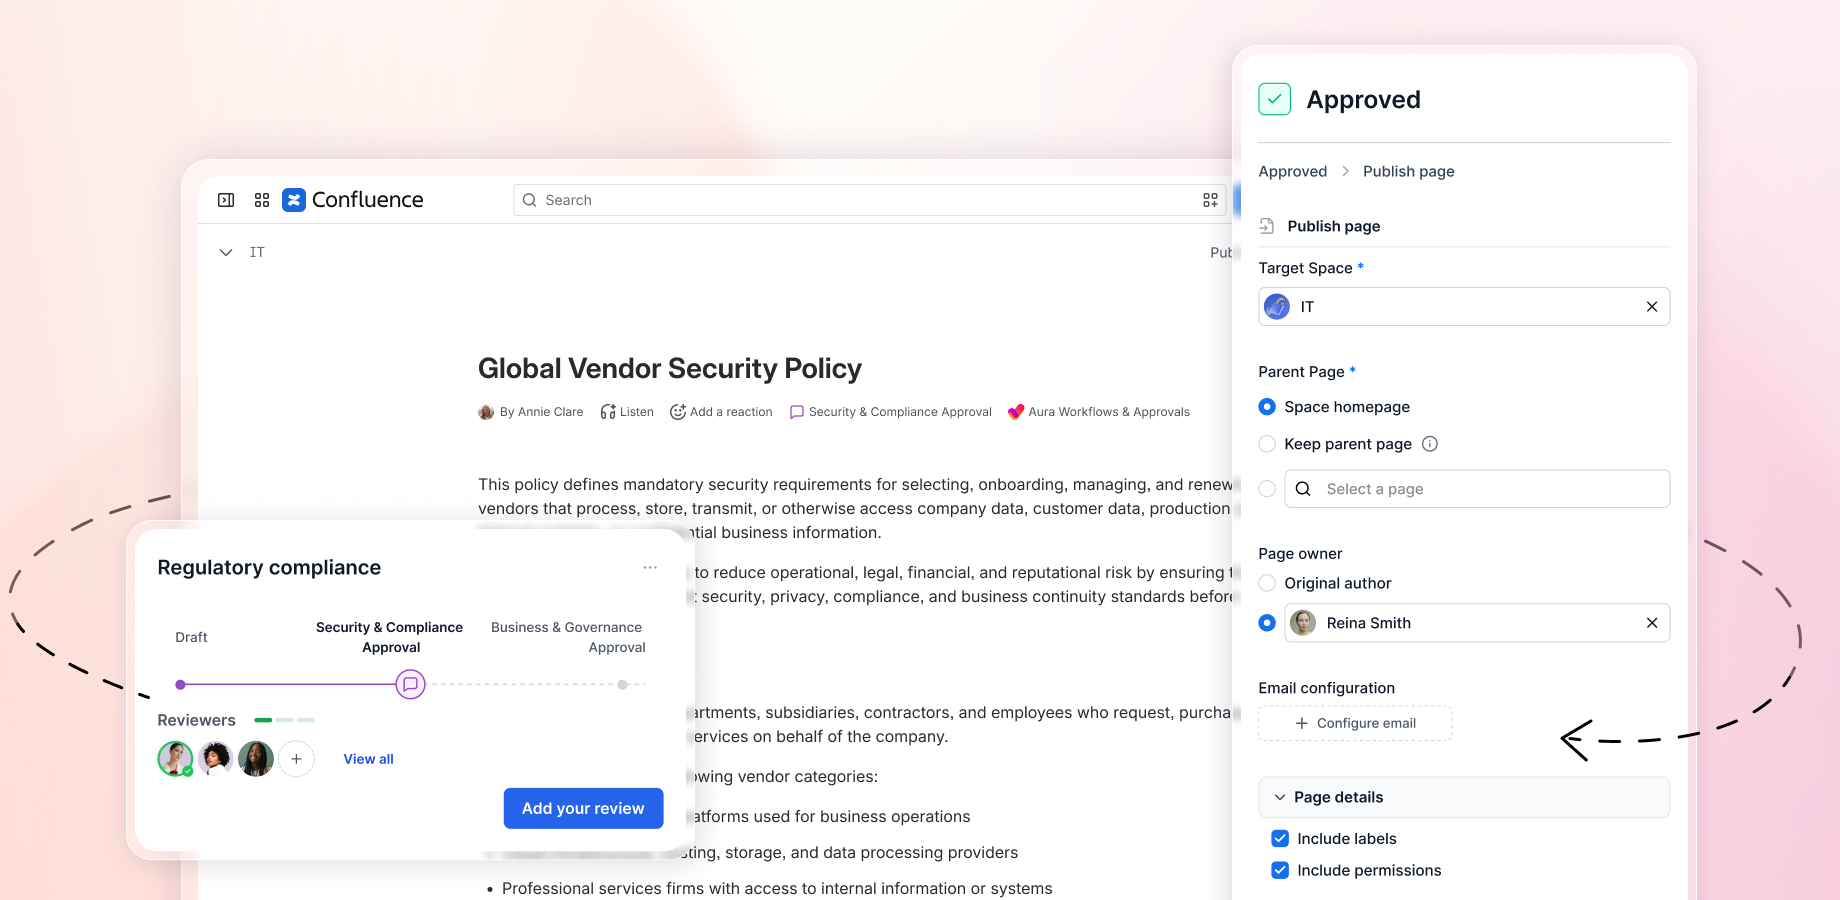Choose Original author as page owner
This screenshot has height=900, width=1840.
1267,583
